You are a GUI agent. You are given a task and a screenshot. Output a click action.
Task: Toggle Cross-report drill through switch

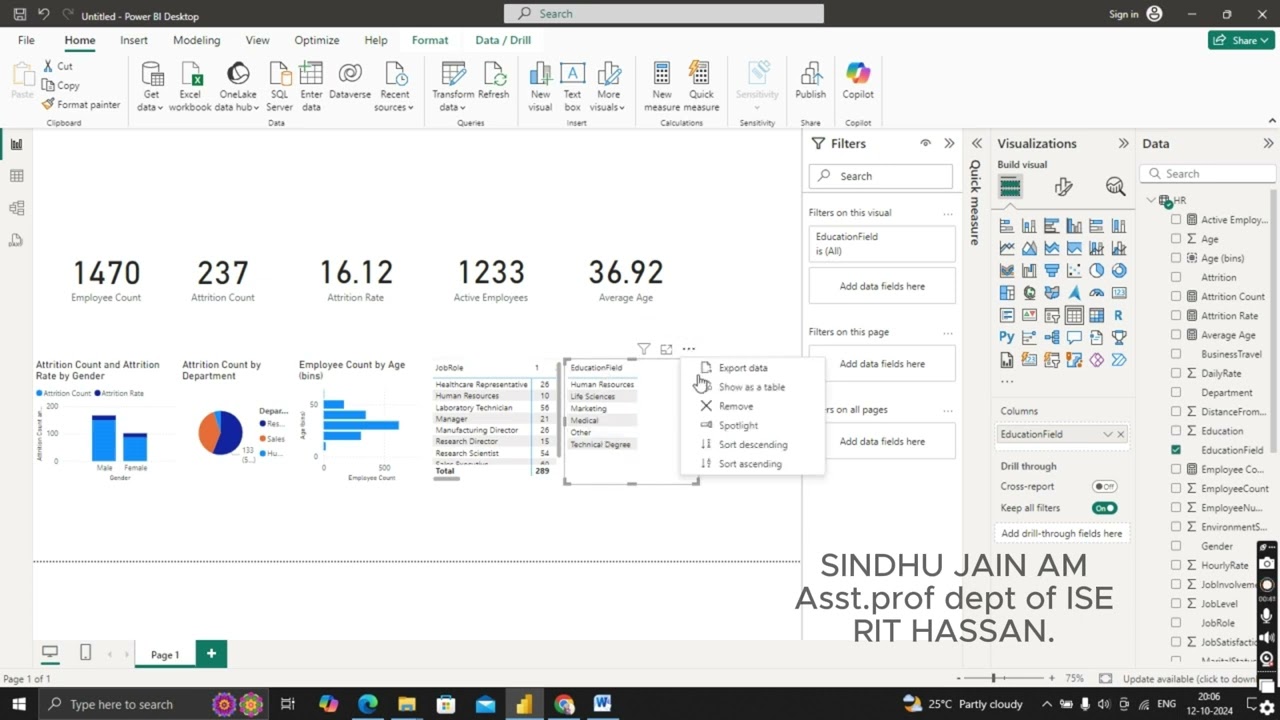pyautogui.click(x=1105, y=487)
